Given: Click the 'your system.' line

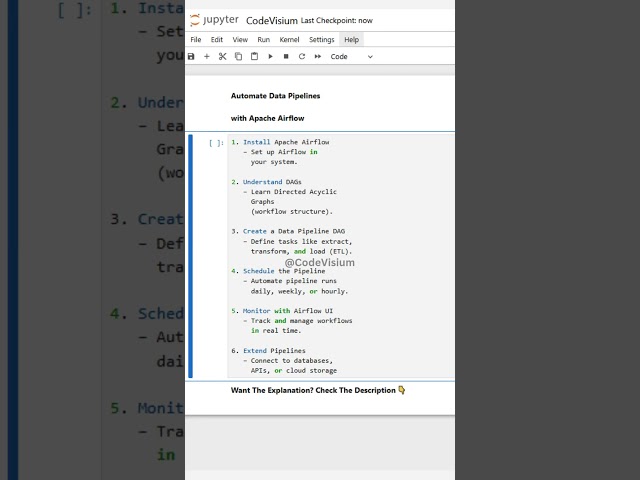Looking at the screenshot, I should click(274, 162).
